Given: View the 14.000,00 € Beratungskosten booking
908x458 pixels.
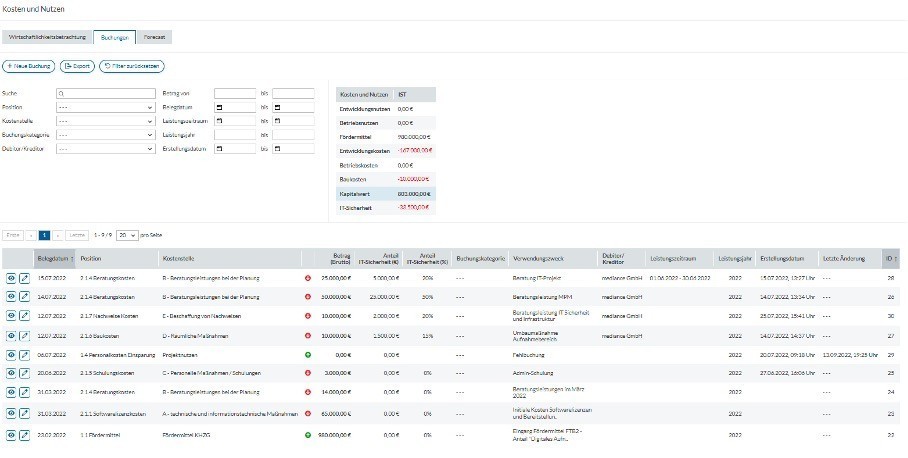Looking at the screenshot, I should [11, 393].
